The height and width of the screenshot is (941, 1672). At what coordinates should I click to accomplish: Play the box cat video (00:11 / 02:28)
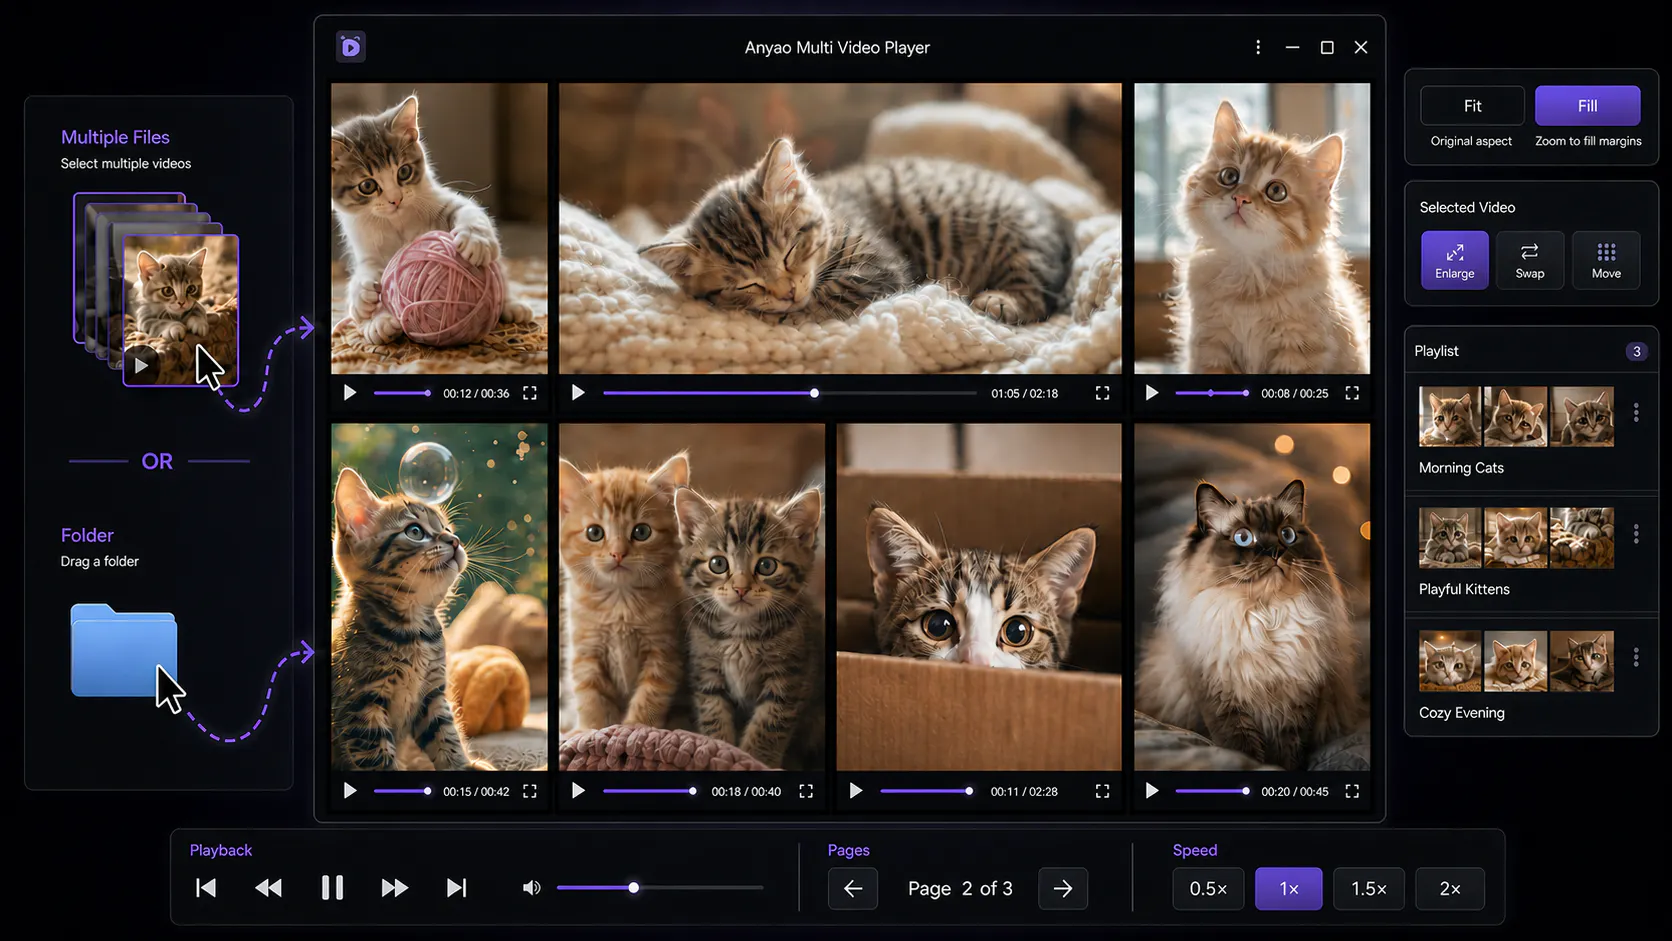point(856,791)
